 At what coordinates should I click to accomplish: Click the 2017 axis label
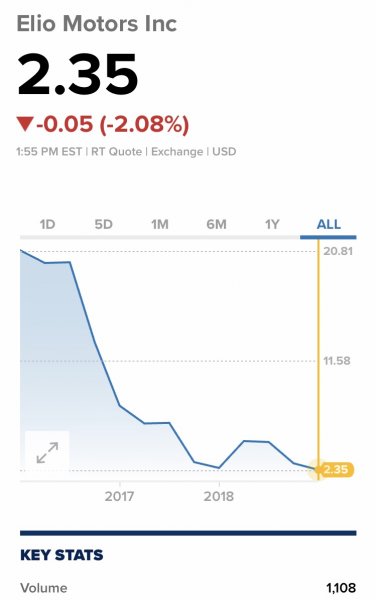point(120,497)
